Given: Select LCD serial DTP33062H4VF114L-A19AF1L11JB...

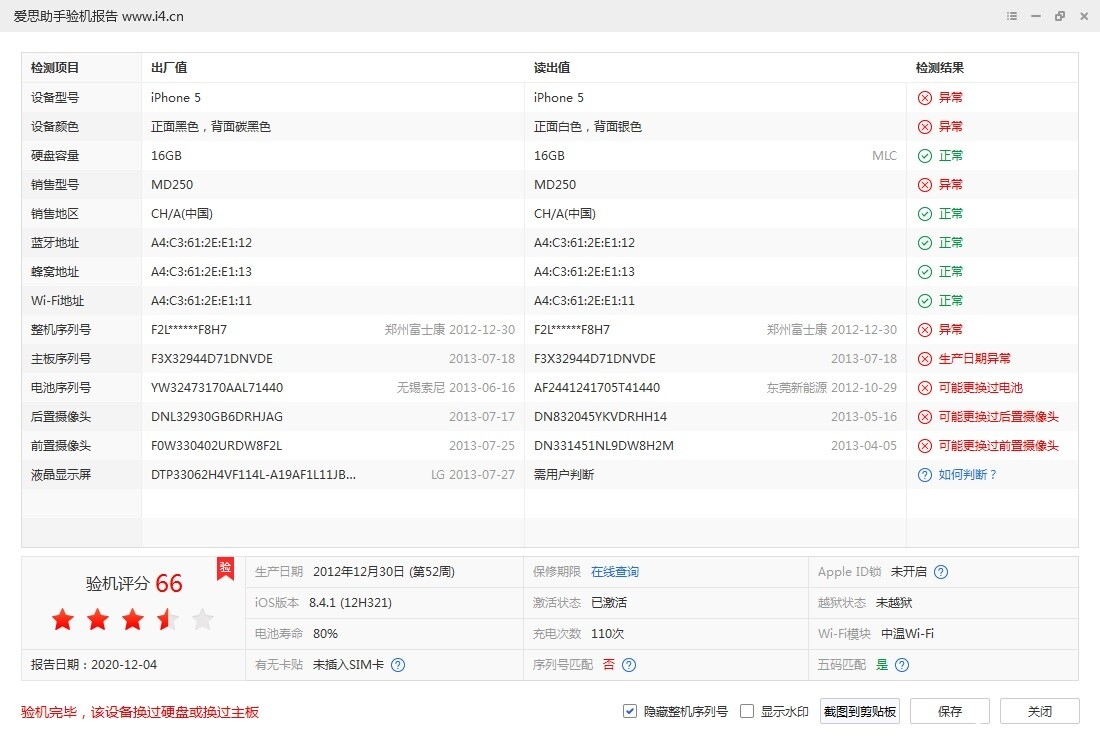Looking at the screenshot, I should pos(253,475).
